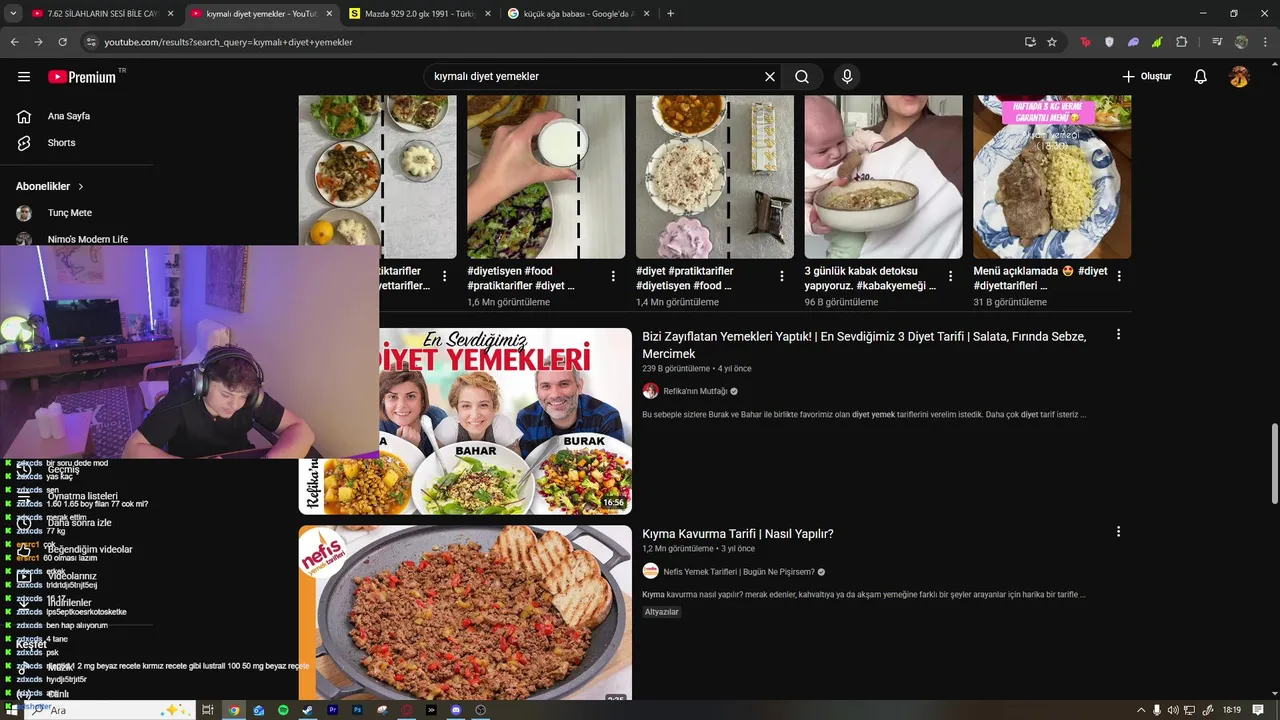Open Steam from the taskbar

pos(307,710)
